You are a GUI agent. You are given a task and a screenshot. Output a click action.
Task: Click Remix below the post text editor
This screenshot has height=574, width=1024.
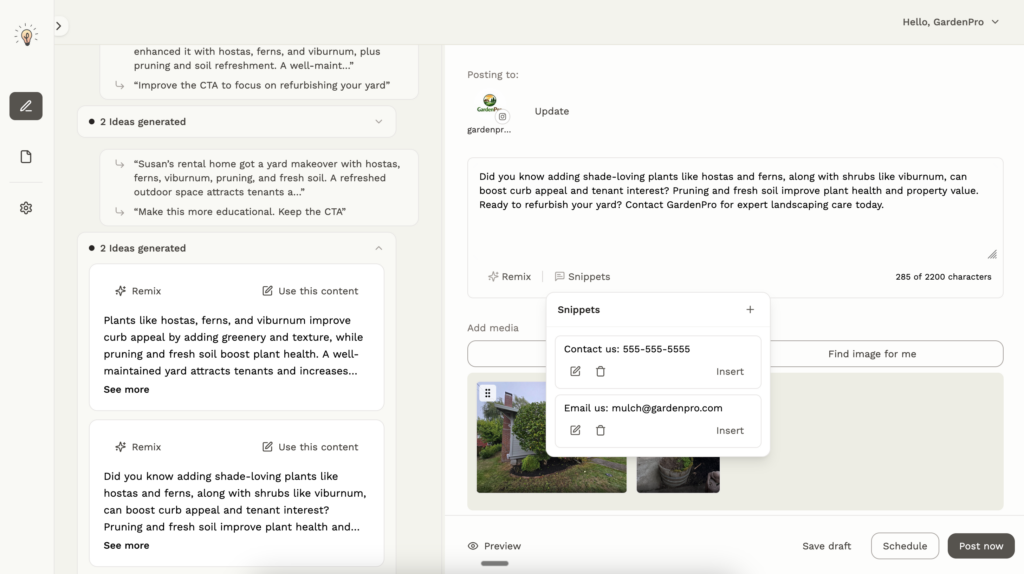(509, 277)
